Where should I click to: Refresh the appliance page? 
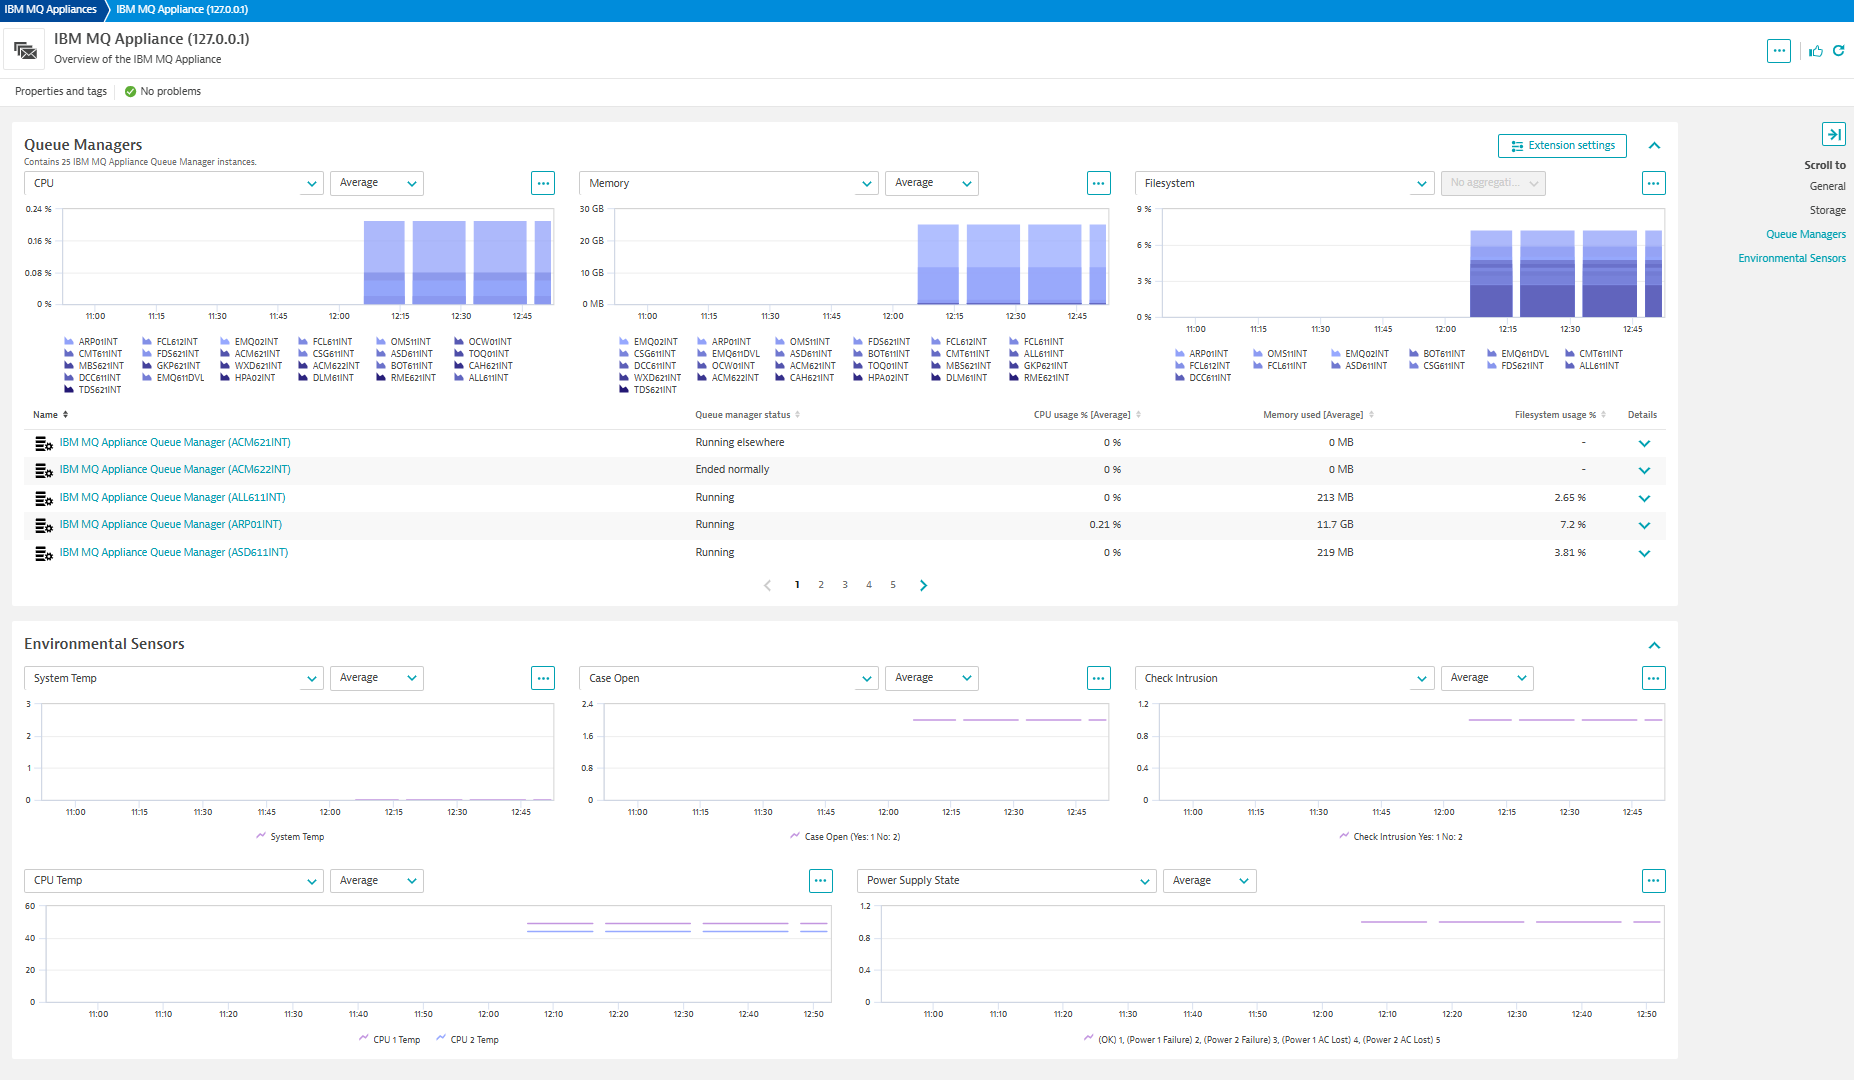point(1838,51)
